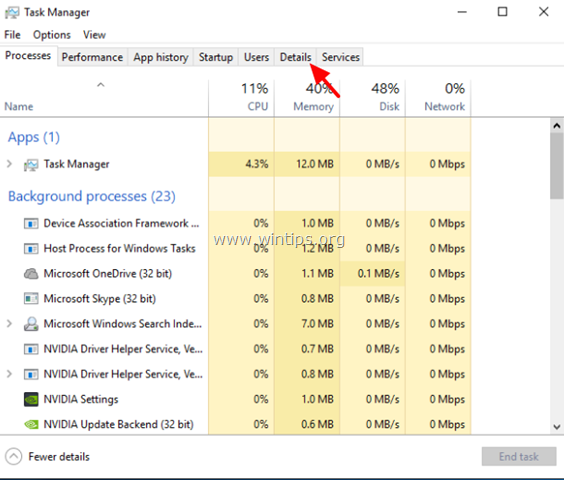
Task: Click the scrollbar down arrow
Action: (557, 427)
